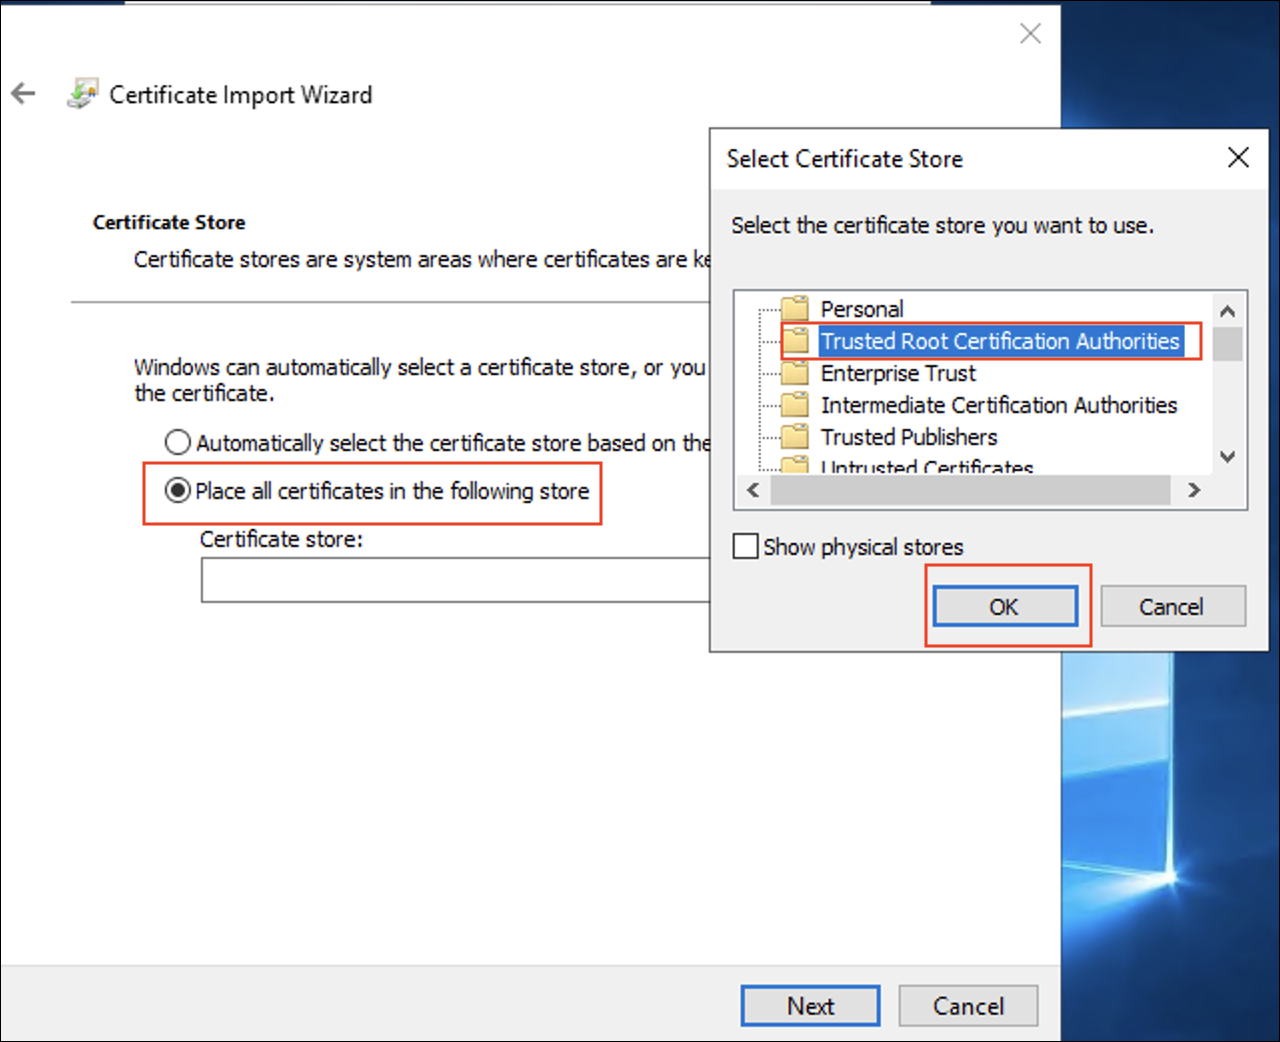Select the Trusted Publishers store
The height and width of the screenshot is (1042, 1280).
[x=909, y=437]
